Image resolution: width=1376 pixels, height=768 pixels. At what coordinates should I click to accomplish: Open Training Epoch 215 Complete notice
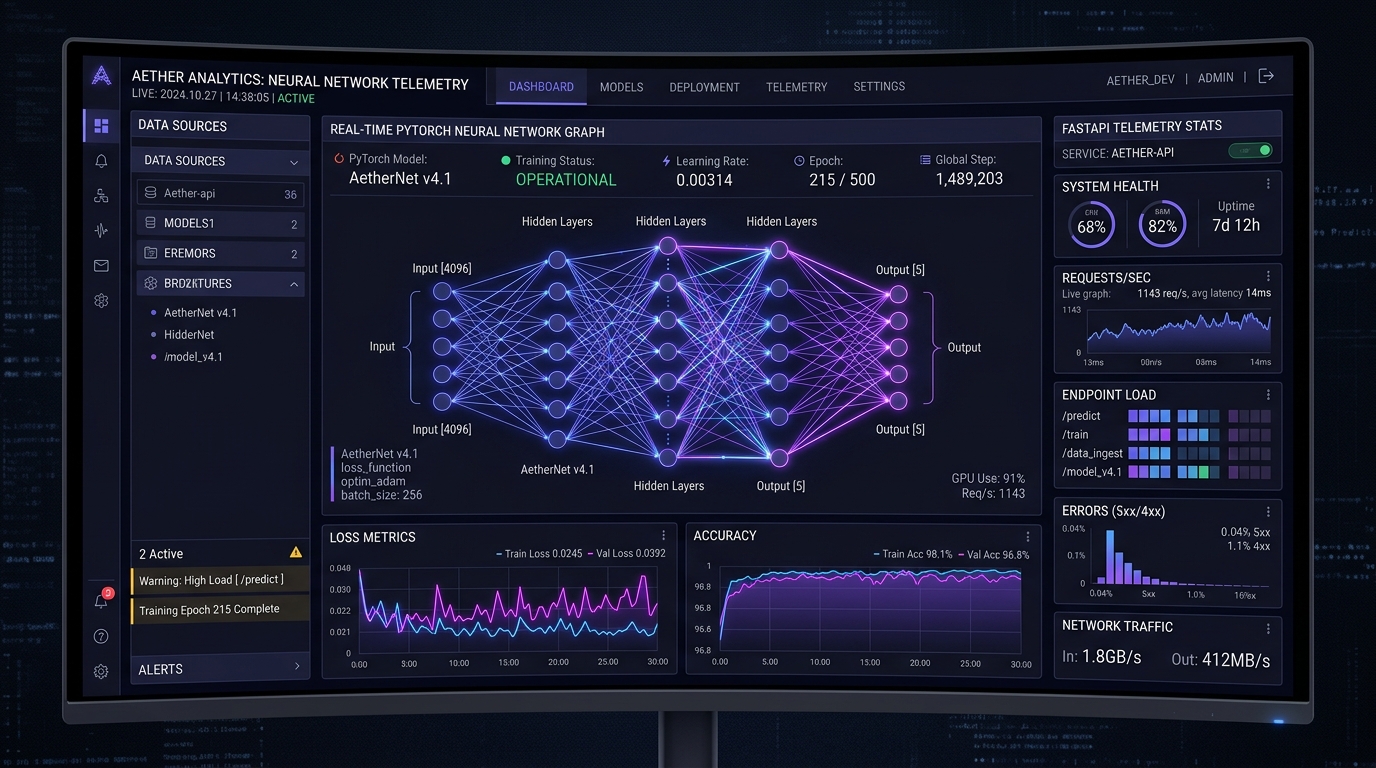tap(220, 609)
